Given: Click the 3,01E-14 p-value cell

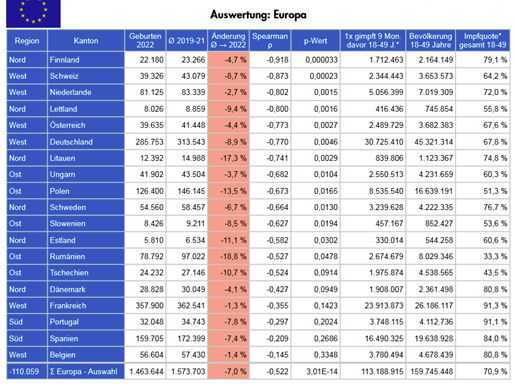Looking at the screenshot, I should 315,371.
